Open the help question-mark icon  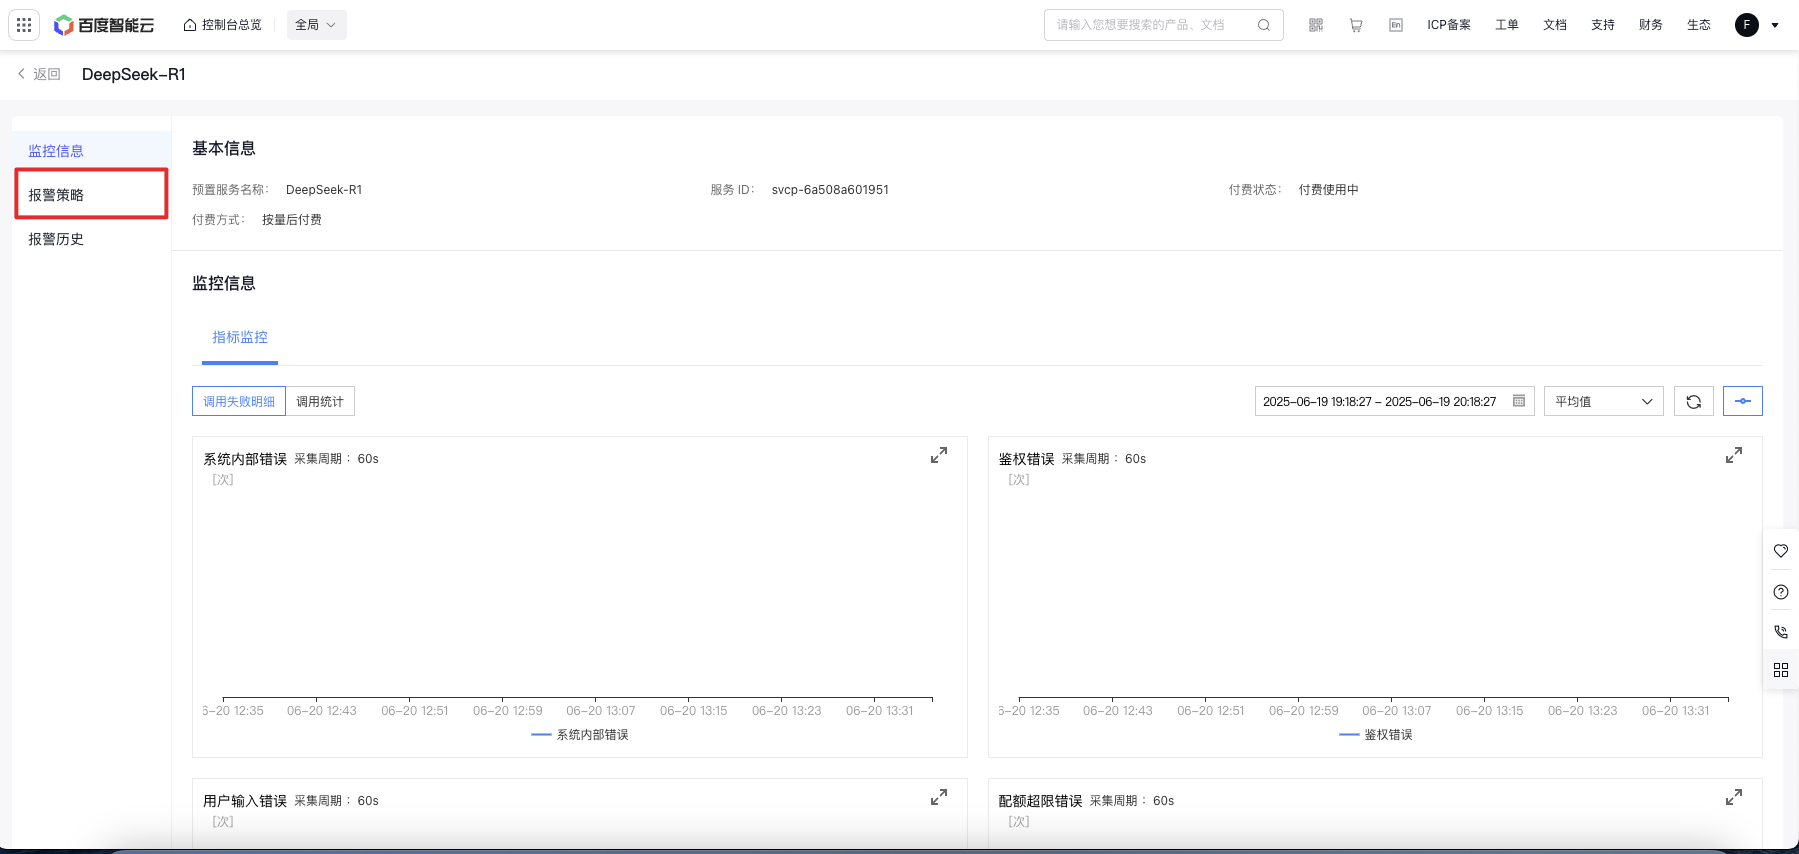[1781, 592]
